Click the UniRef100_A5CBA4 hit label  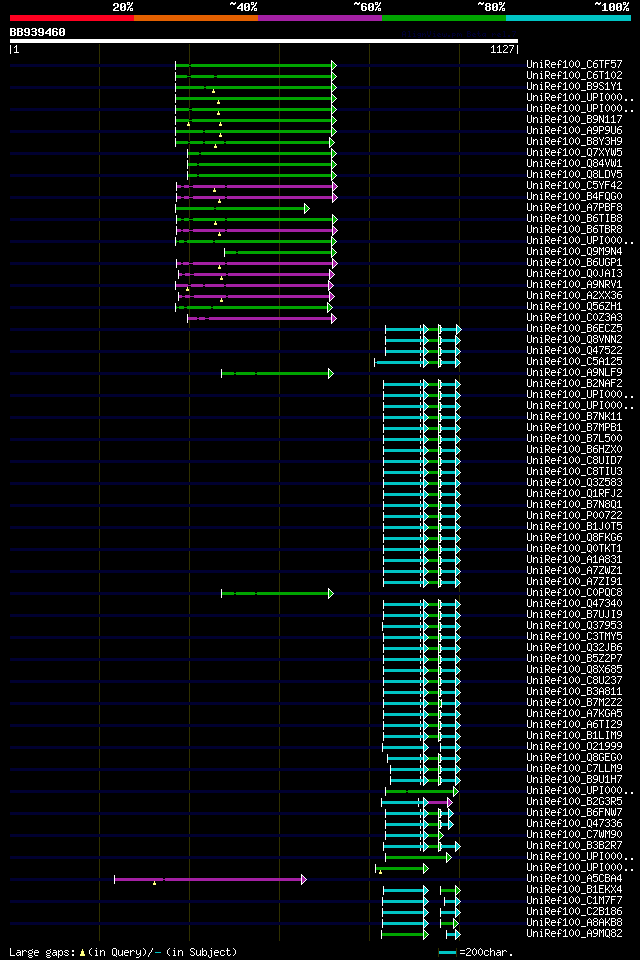[x=574, y=879]
